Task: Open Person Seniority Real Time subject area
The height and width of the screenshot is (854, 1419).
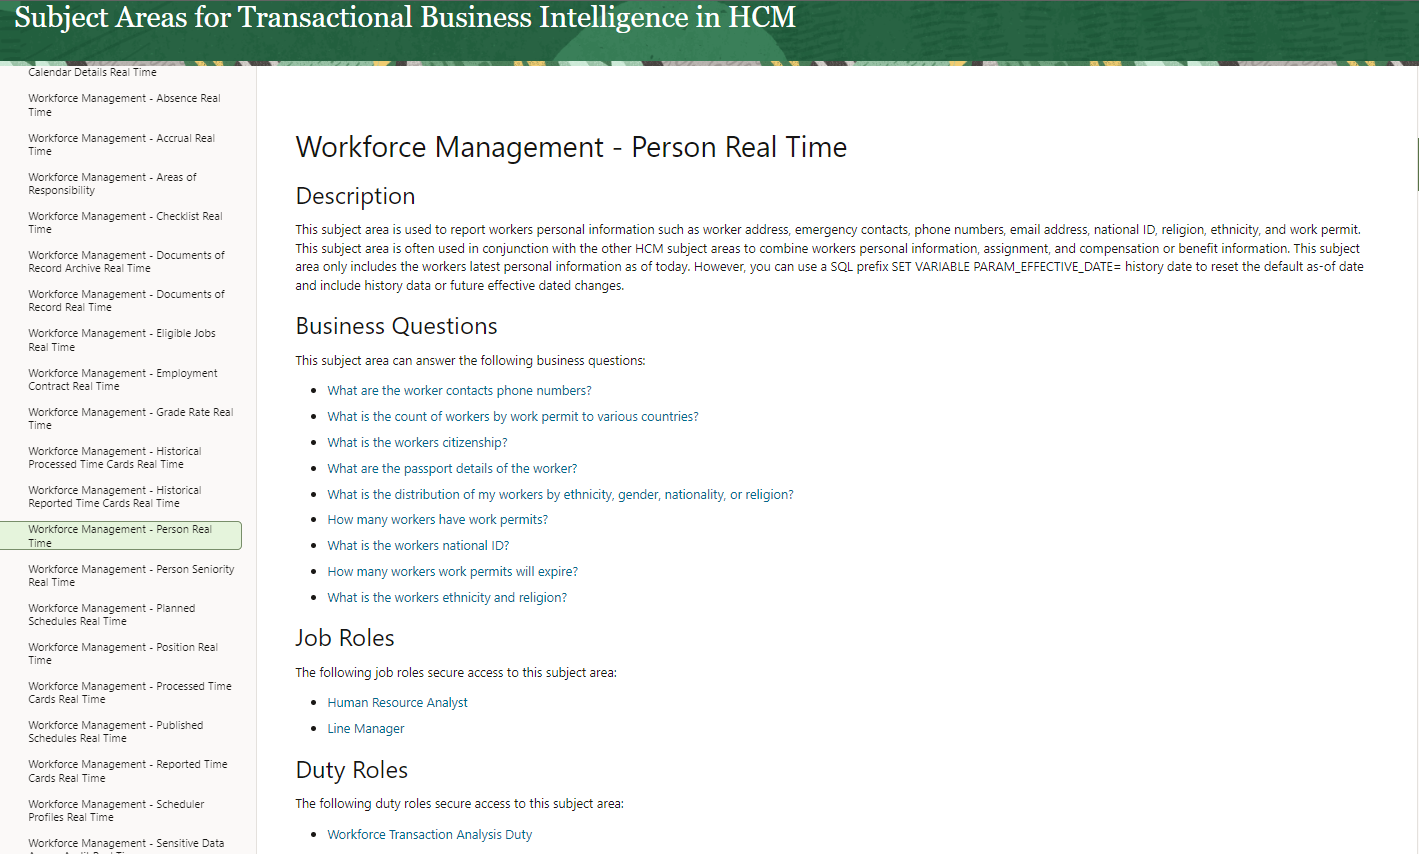Action: point(131,574)
